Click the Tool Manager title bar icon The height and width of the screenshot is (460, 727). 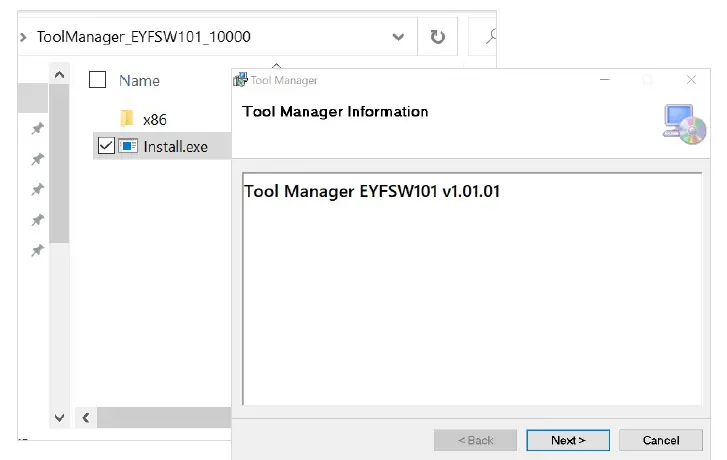pyautogui.click(x=240, y=80)
